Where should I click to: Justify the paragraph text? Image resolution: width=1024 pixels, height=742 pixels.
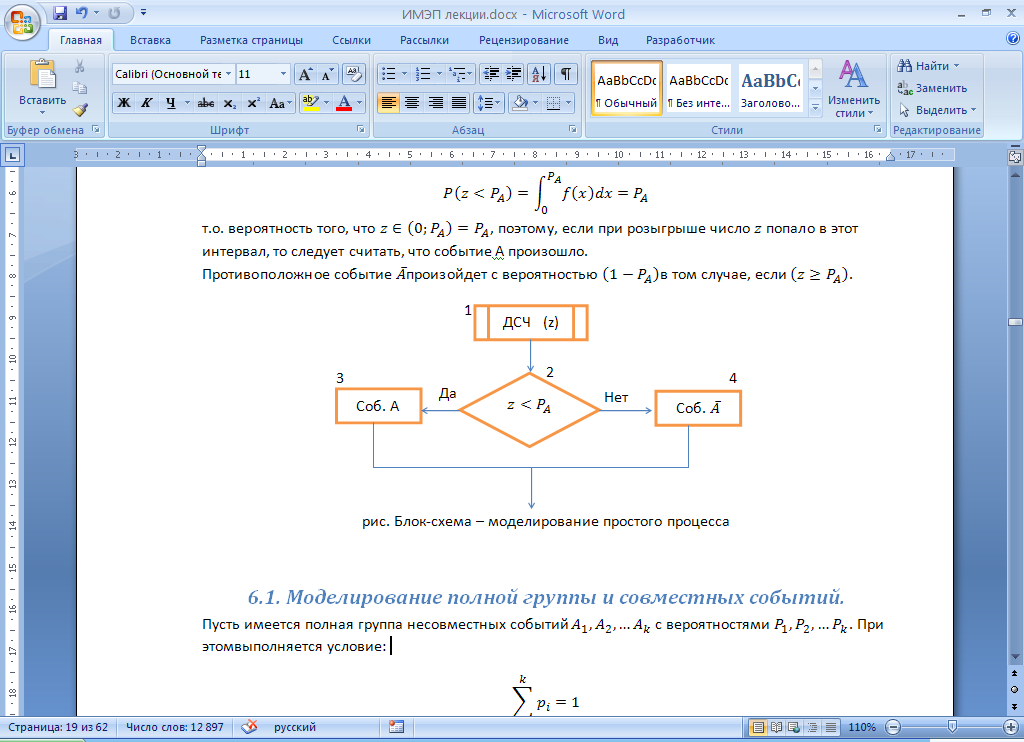[459, 103]
